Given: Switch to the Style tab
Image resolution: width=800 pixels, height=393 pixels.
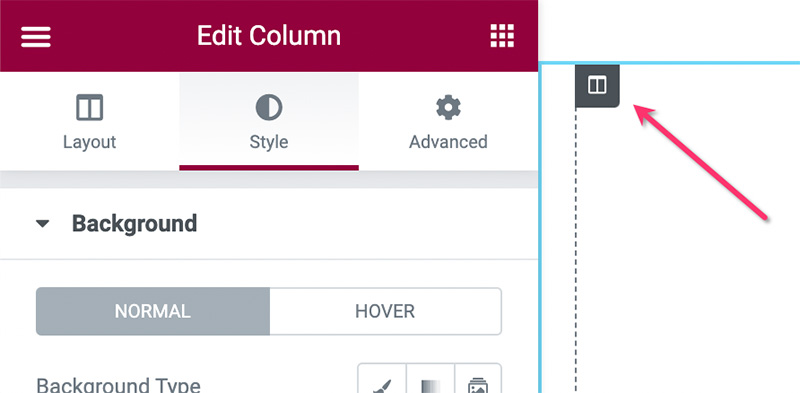Looking at the screenshot, I should (x=269, y=121).
